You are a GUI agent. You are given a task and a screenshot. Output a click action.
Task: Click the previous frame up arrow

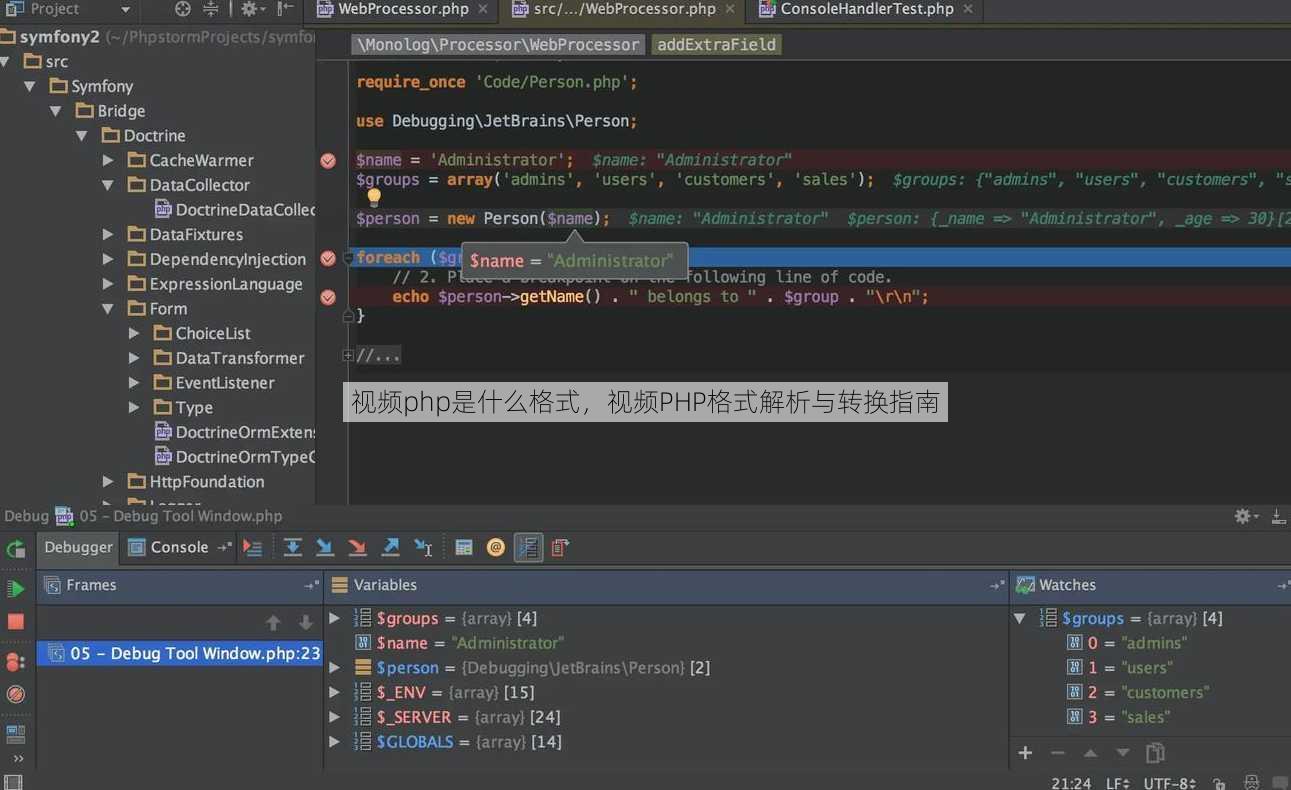coord(273,623)
